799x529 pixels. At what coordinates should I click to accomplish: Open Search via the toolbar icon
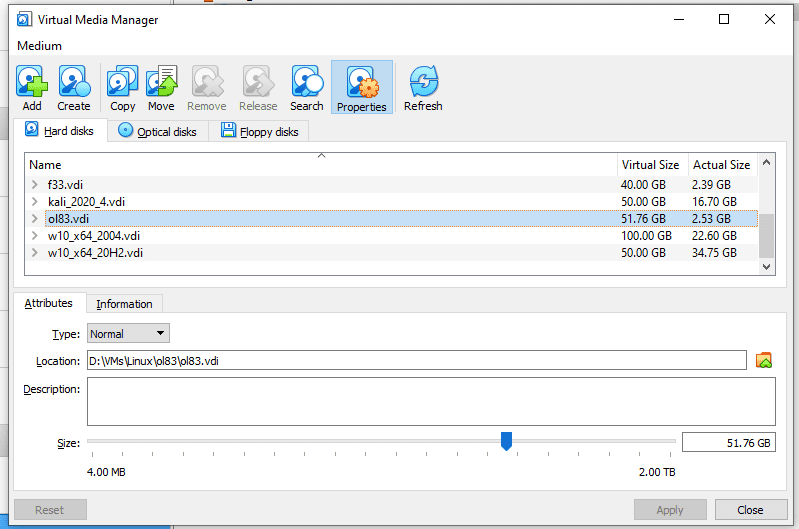[307, 86]
